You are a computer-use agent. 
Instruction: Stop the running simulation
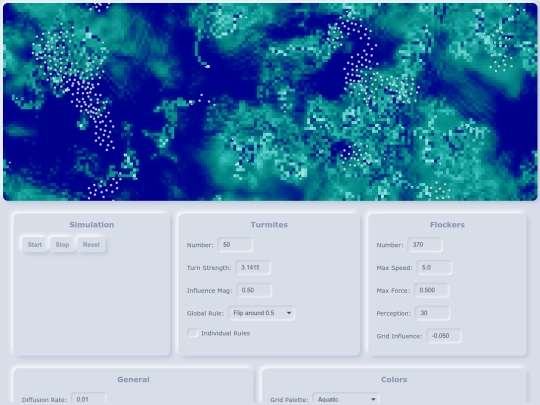(62, 245)
